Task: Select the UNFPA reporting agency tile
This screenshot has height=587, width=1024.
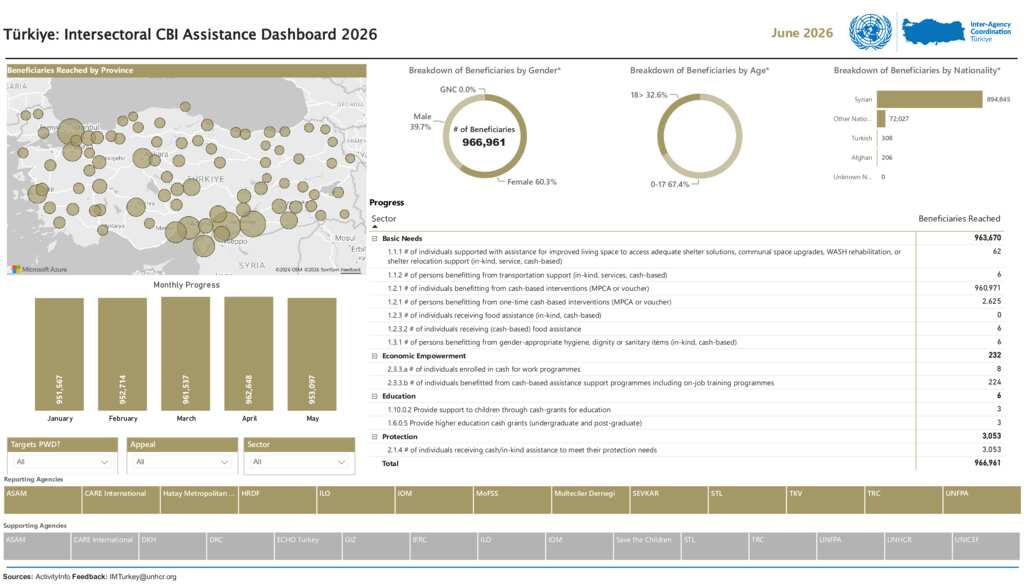Action: [x=982, y=500]
